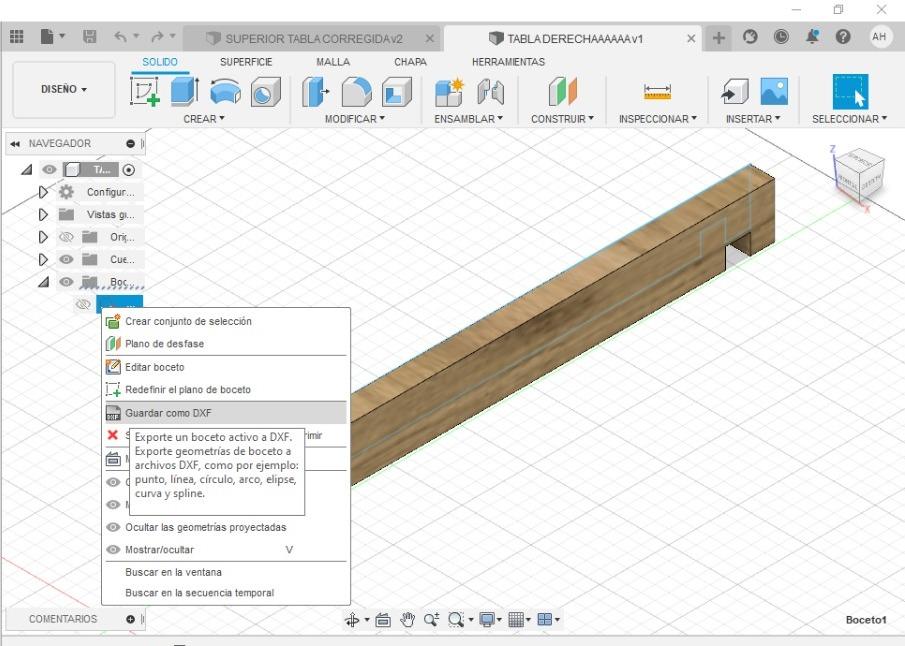905x646 pixels.
Task: Open the ENSAMBLAR dropdown menu
Action: [x=468, y=119]
